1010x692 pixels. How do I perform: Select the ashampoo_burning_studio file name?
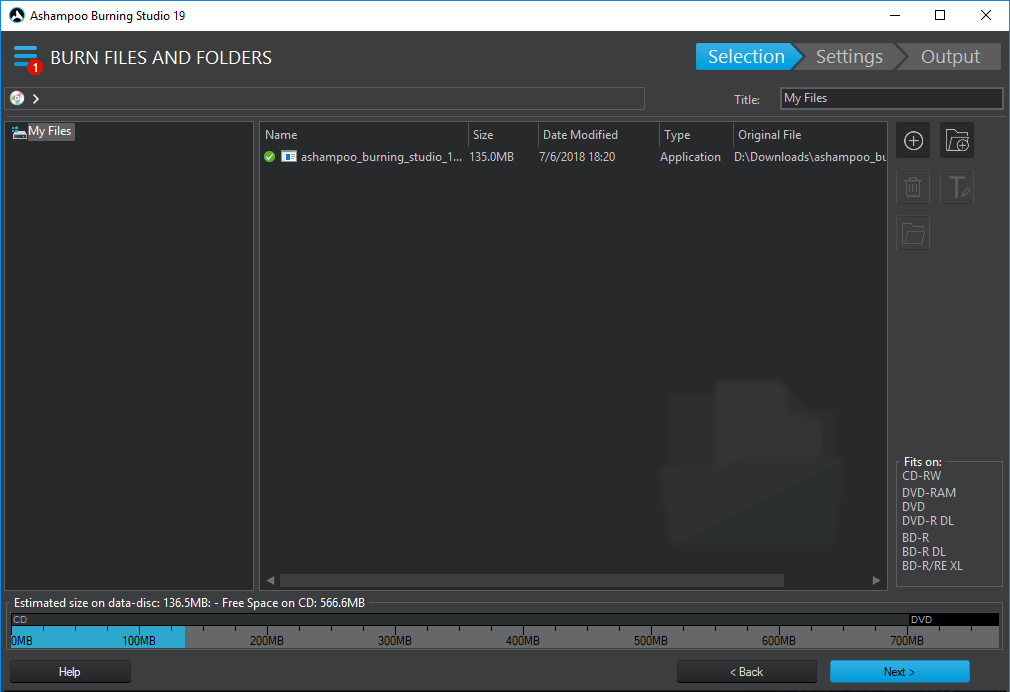381,157
